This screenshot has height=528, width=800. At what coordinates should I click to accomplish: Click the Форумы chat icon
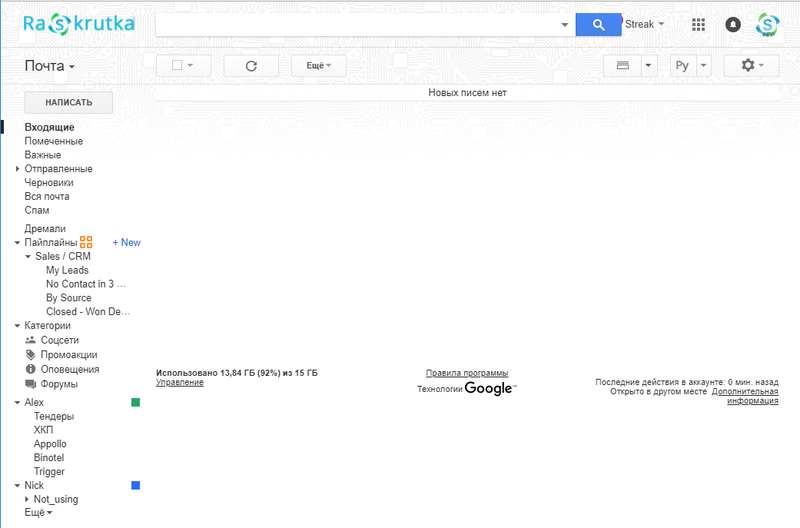tap(31, 384)
